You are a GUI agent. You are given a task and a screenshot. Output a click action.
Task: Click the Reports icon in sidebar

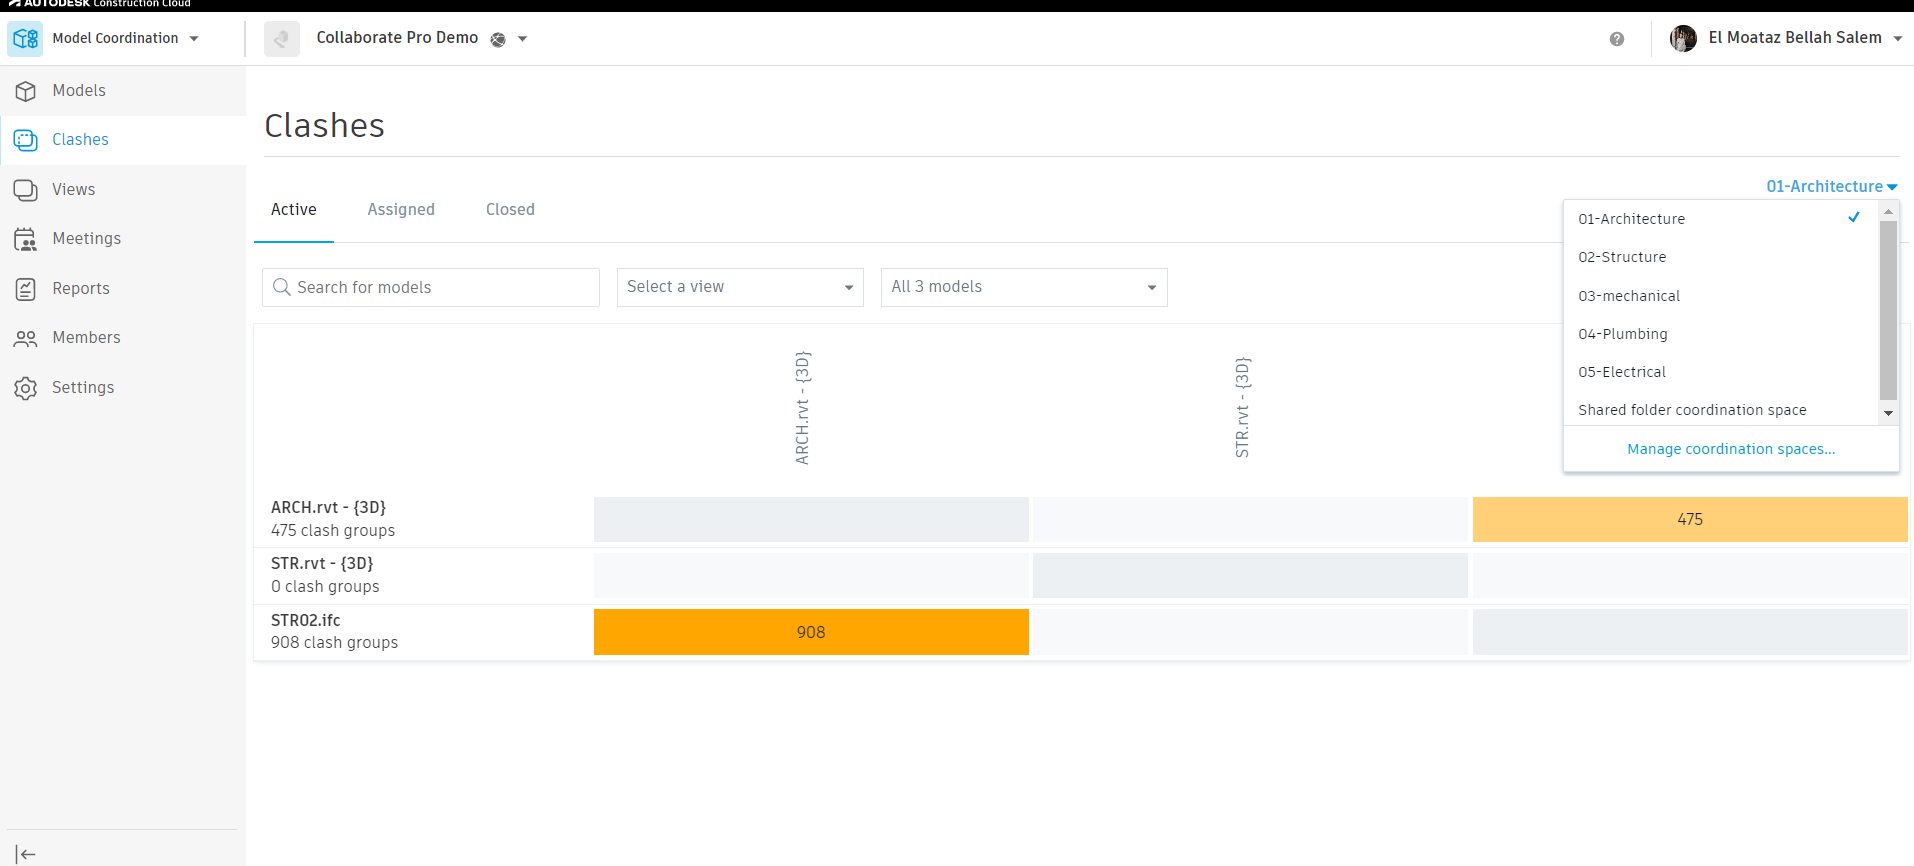(26, 289)
